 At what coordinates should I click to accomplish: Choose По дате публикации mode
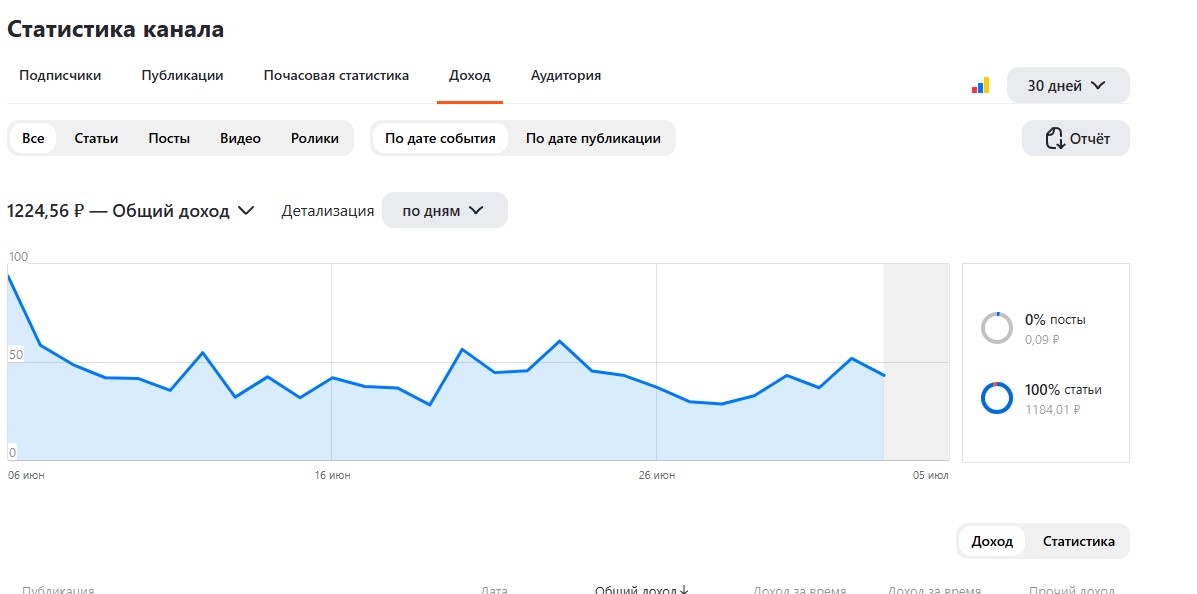pyautogui.click(x=593, y=138)
